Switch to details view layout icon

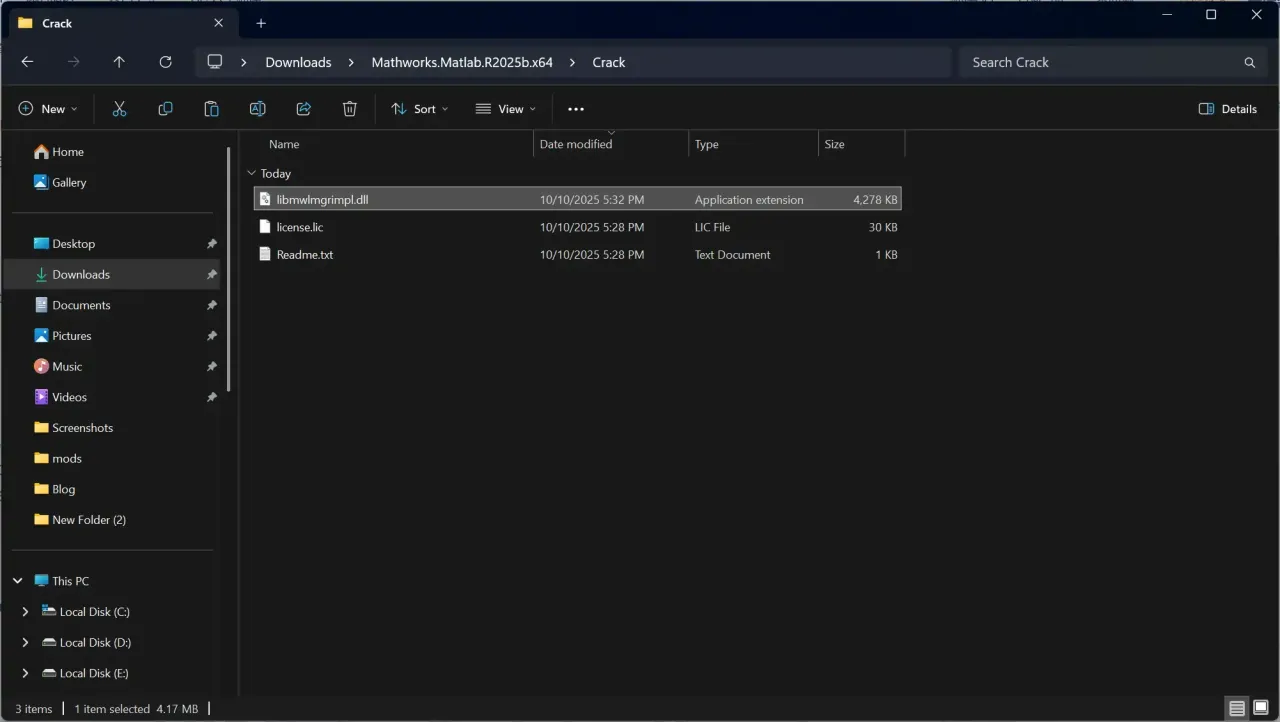[1237, 709]
